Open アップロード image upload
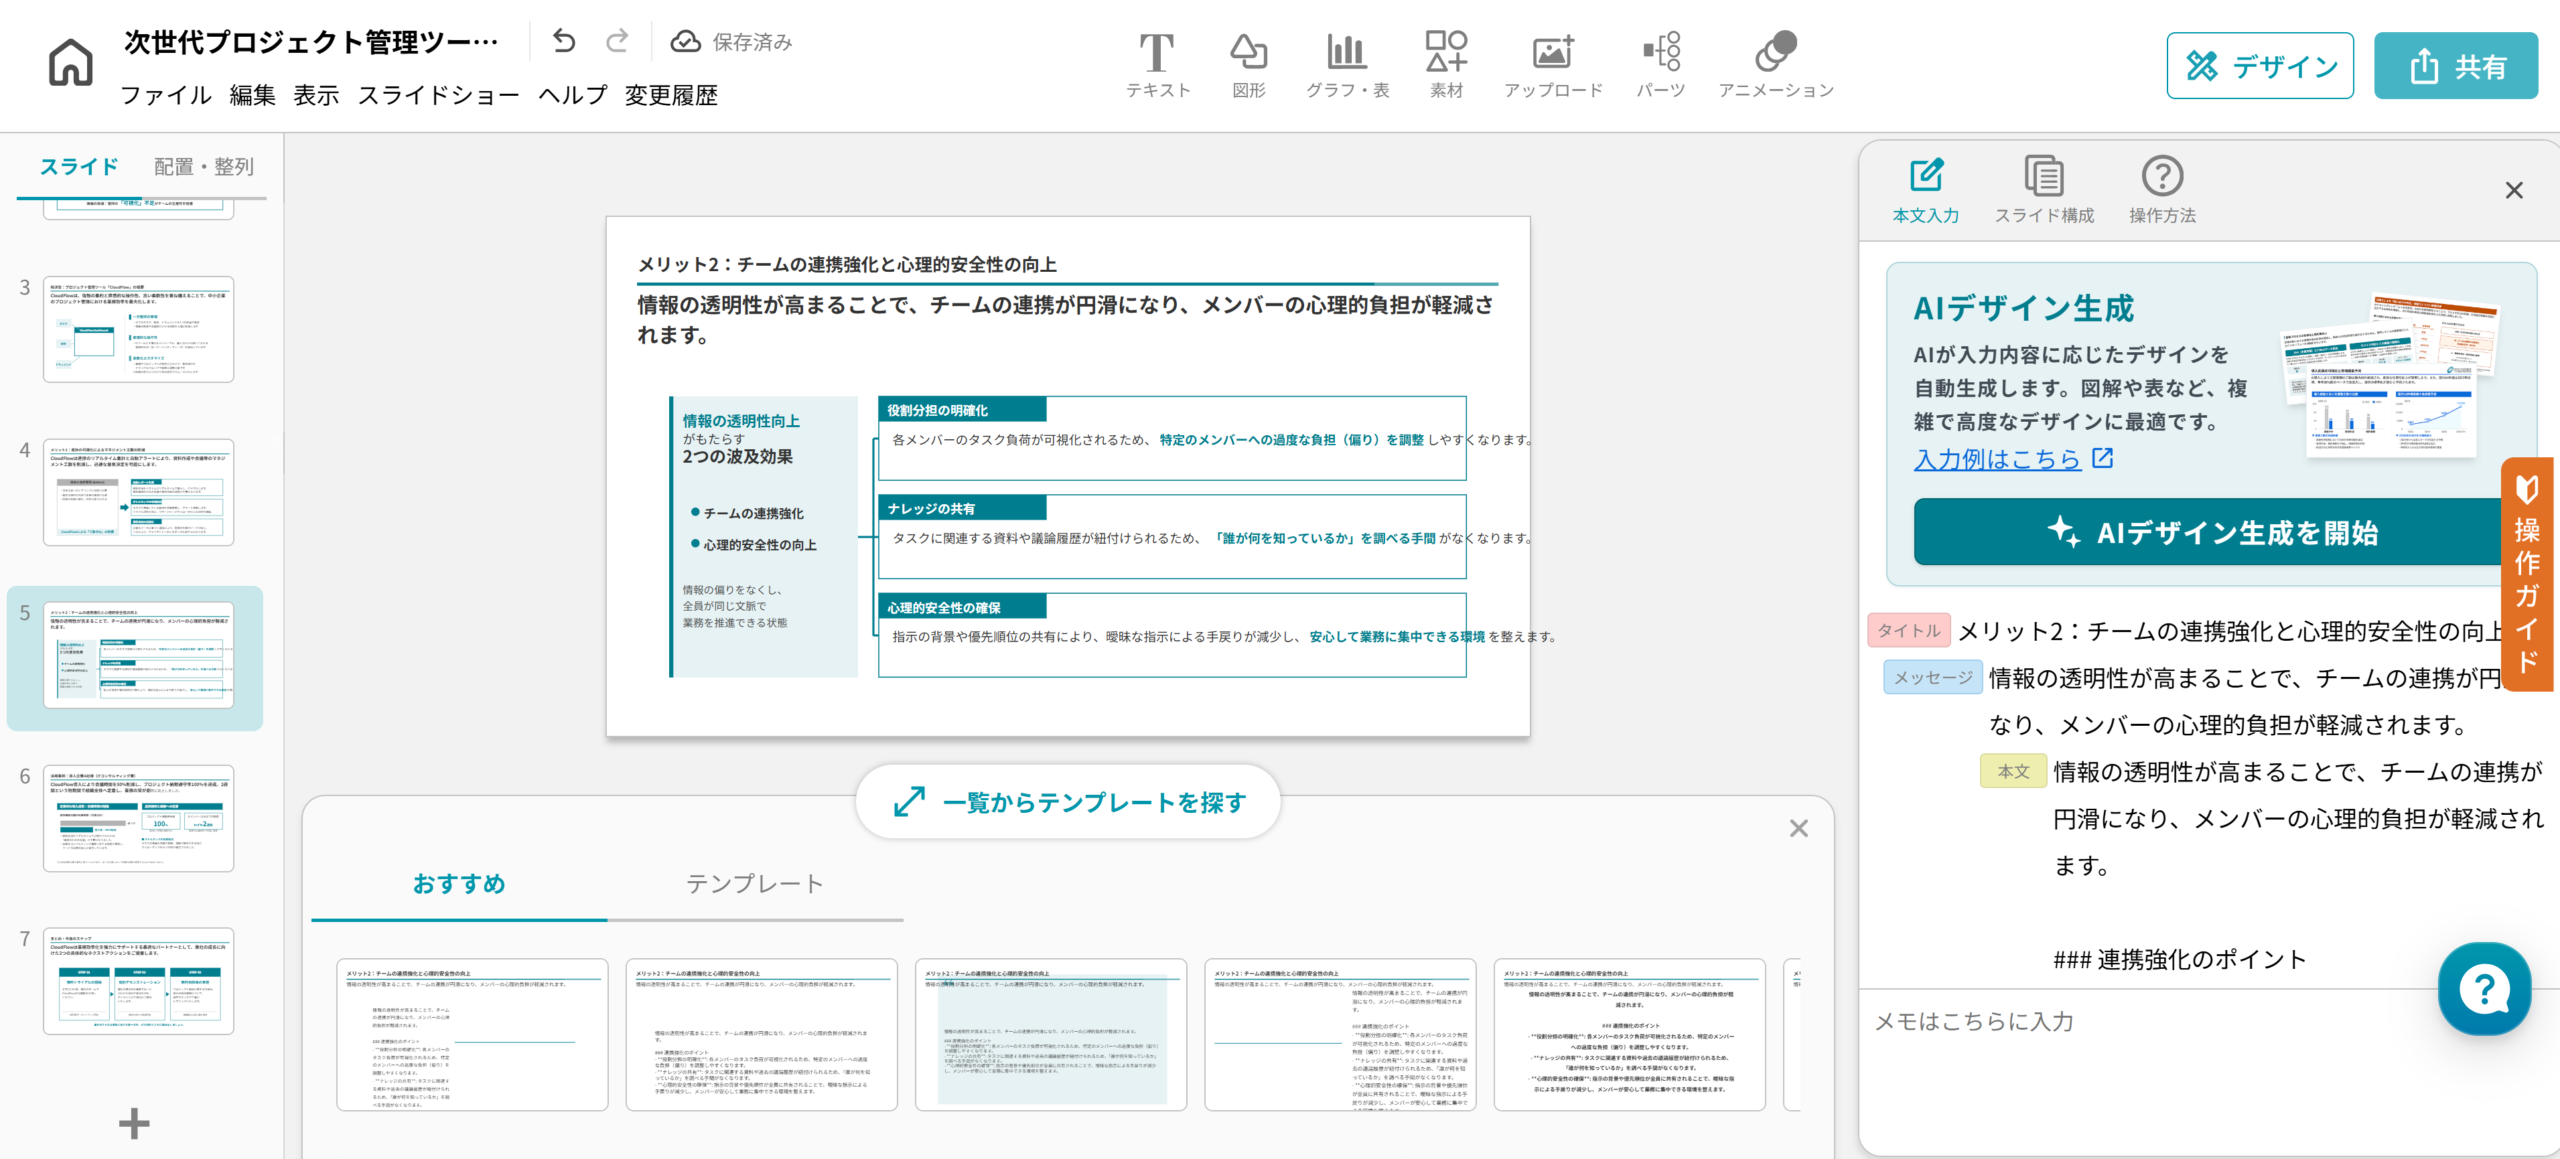 click(1553, 65)
